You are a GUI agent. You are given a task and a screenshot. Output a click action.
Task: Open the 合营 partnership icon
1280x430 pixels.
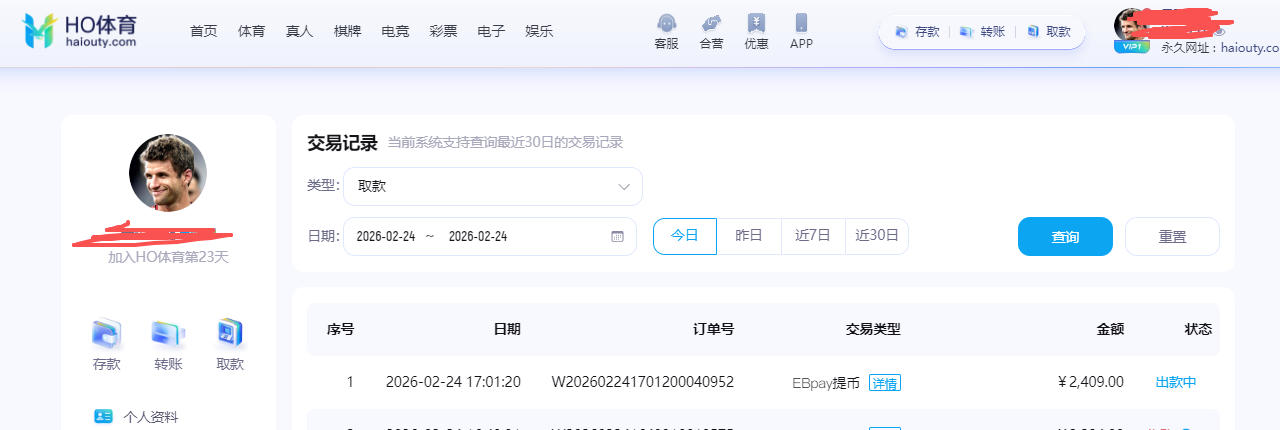click(711, 24)
